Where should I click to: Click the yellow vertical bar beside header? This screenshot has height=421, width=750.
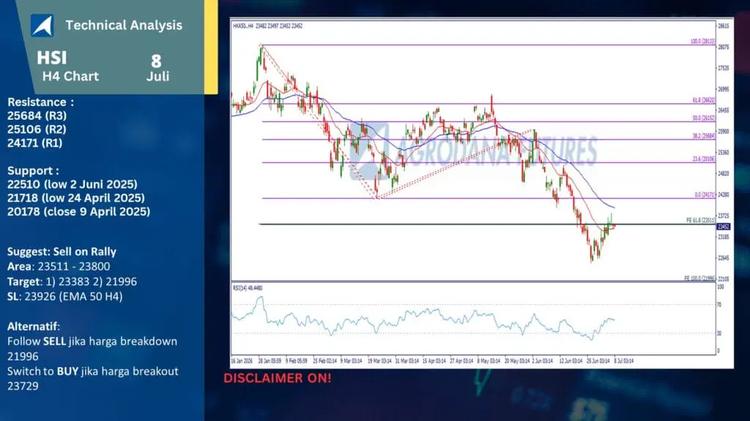point(211,47)
